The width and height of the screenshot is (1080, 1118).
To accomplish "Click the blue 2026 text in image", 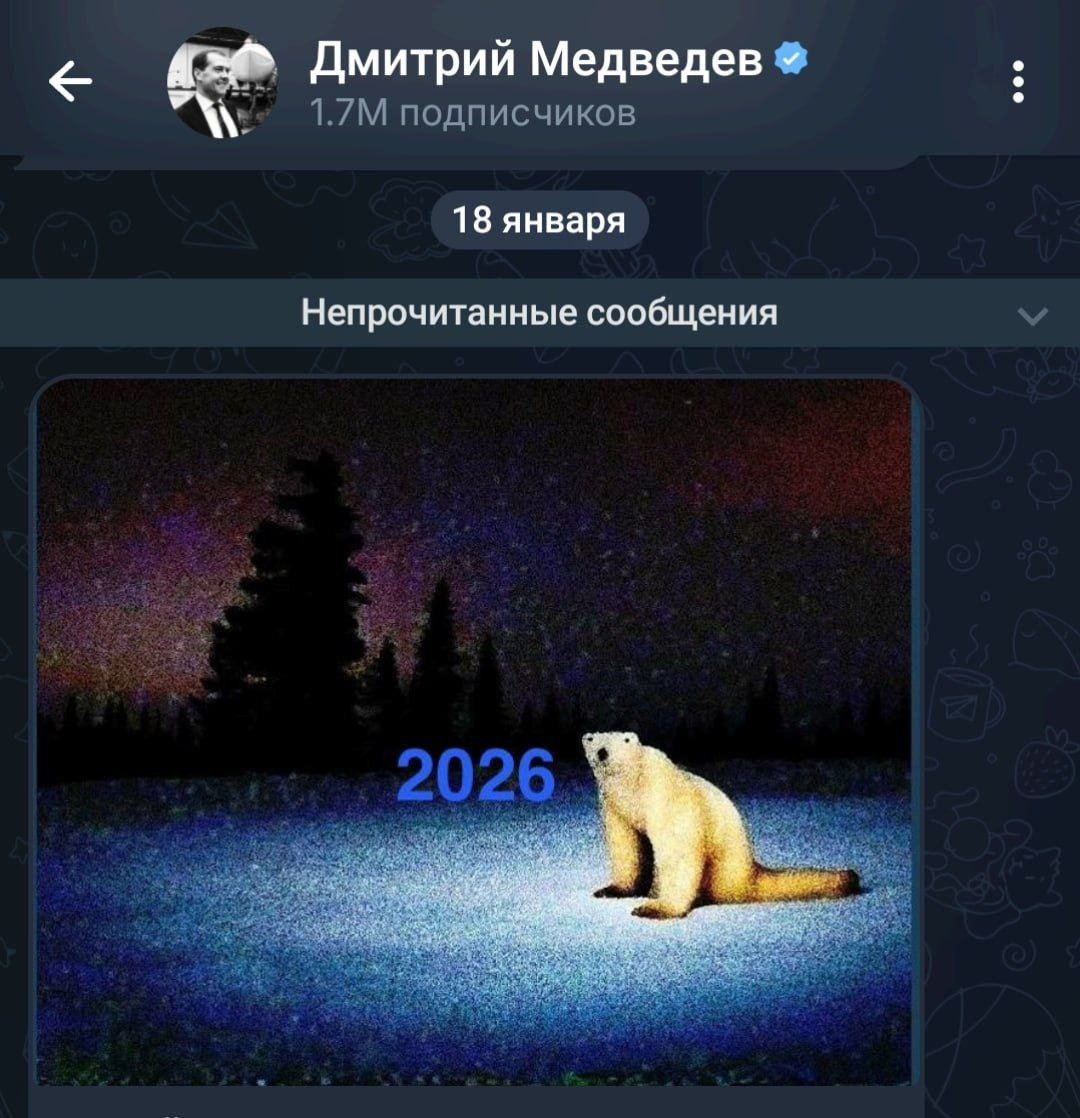I will [475, 775].
